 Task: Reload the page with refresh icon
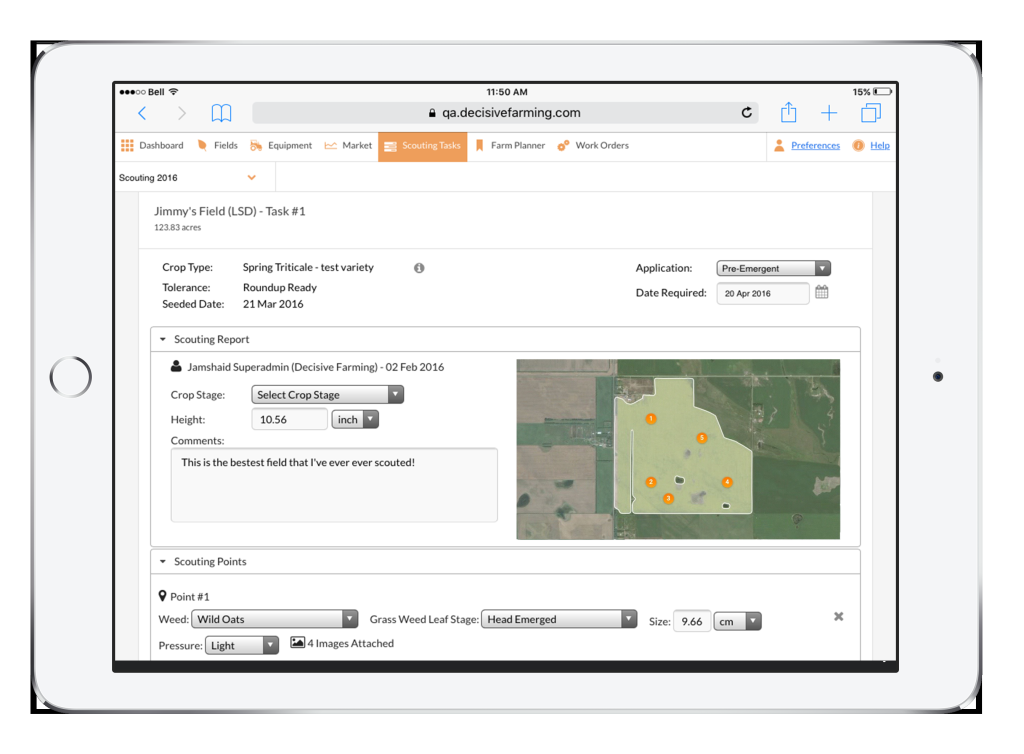coord(746,112)
